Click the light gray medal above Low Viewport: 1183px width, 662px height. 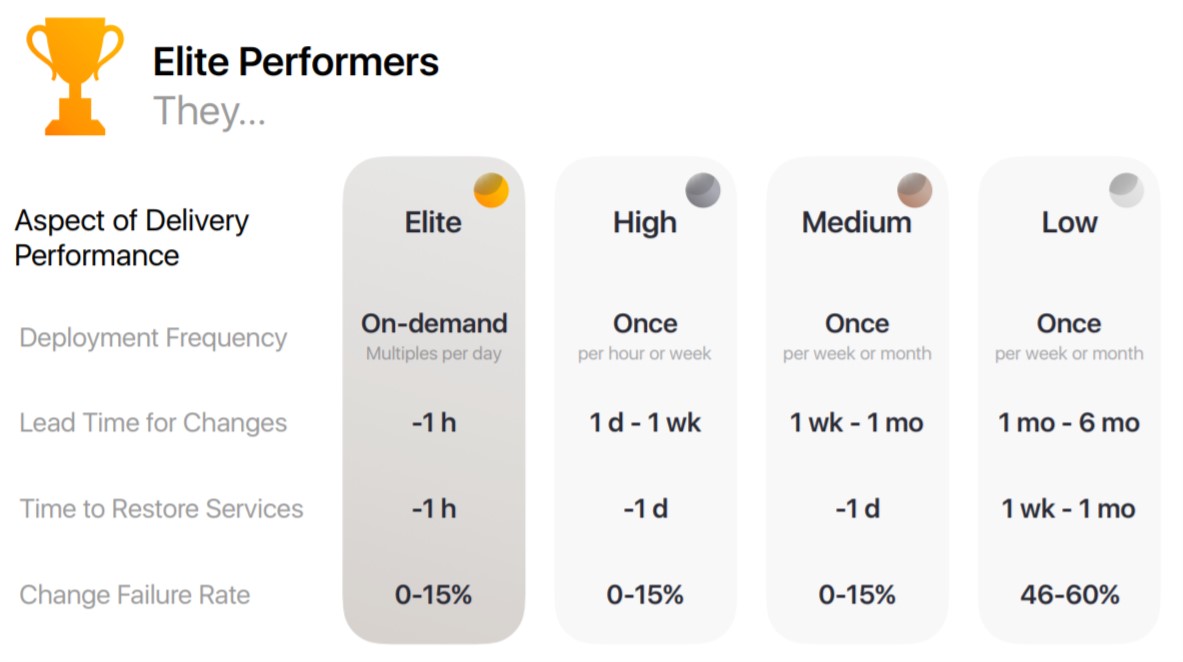[x=1126, y=190]
